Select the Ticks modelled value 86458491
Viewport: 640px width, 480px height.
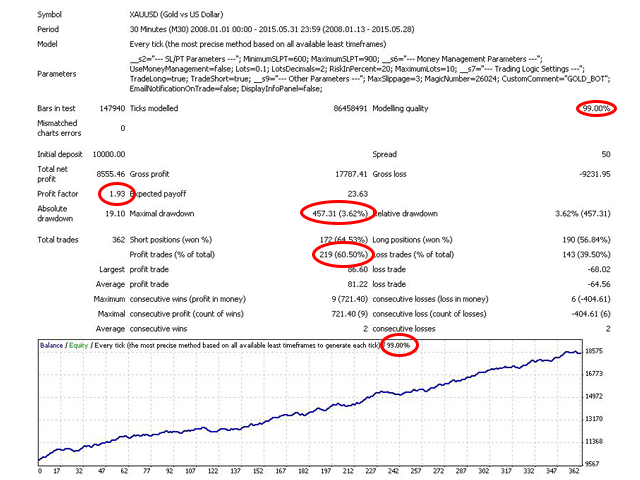tap(350, 109)
